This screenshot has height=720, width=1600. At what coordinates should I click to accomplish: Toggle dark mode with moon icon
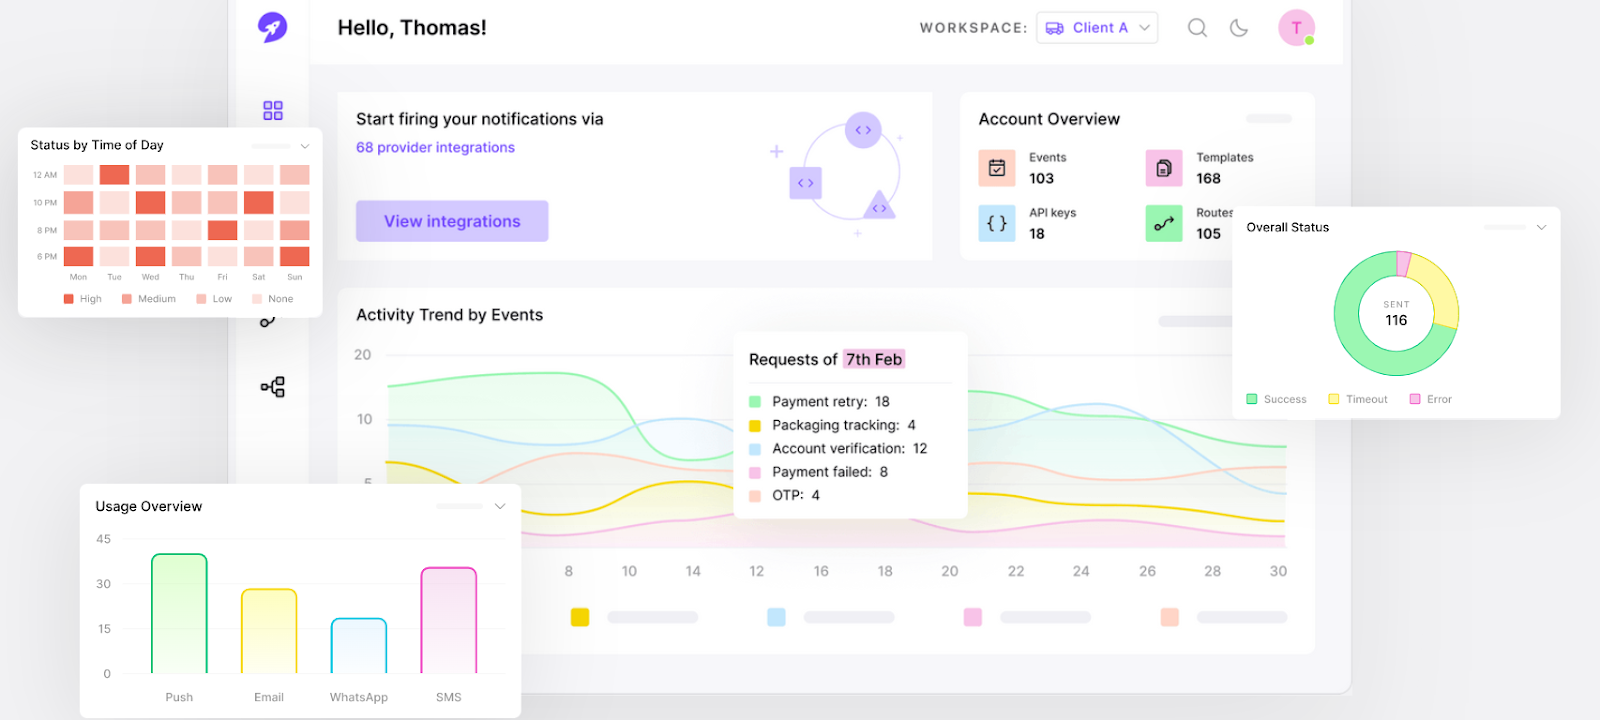(x=1239, y=28)
